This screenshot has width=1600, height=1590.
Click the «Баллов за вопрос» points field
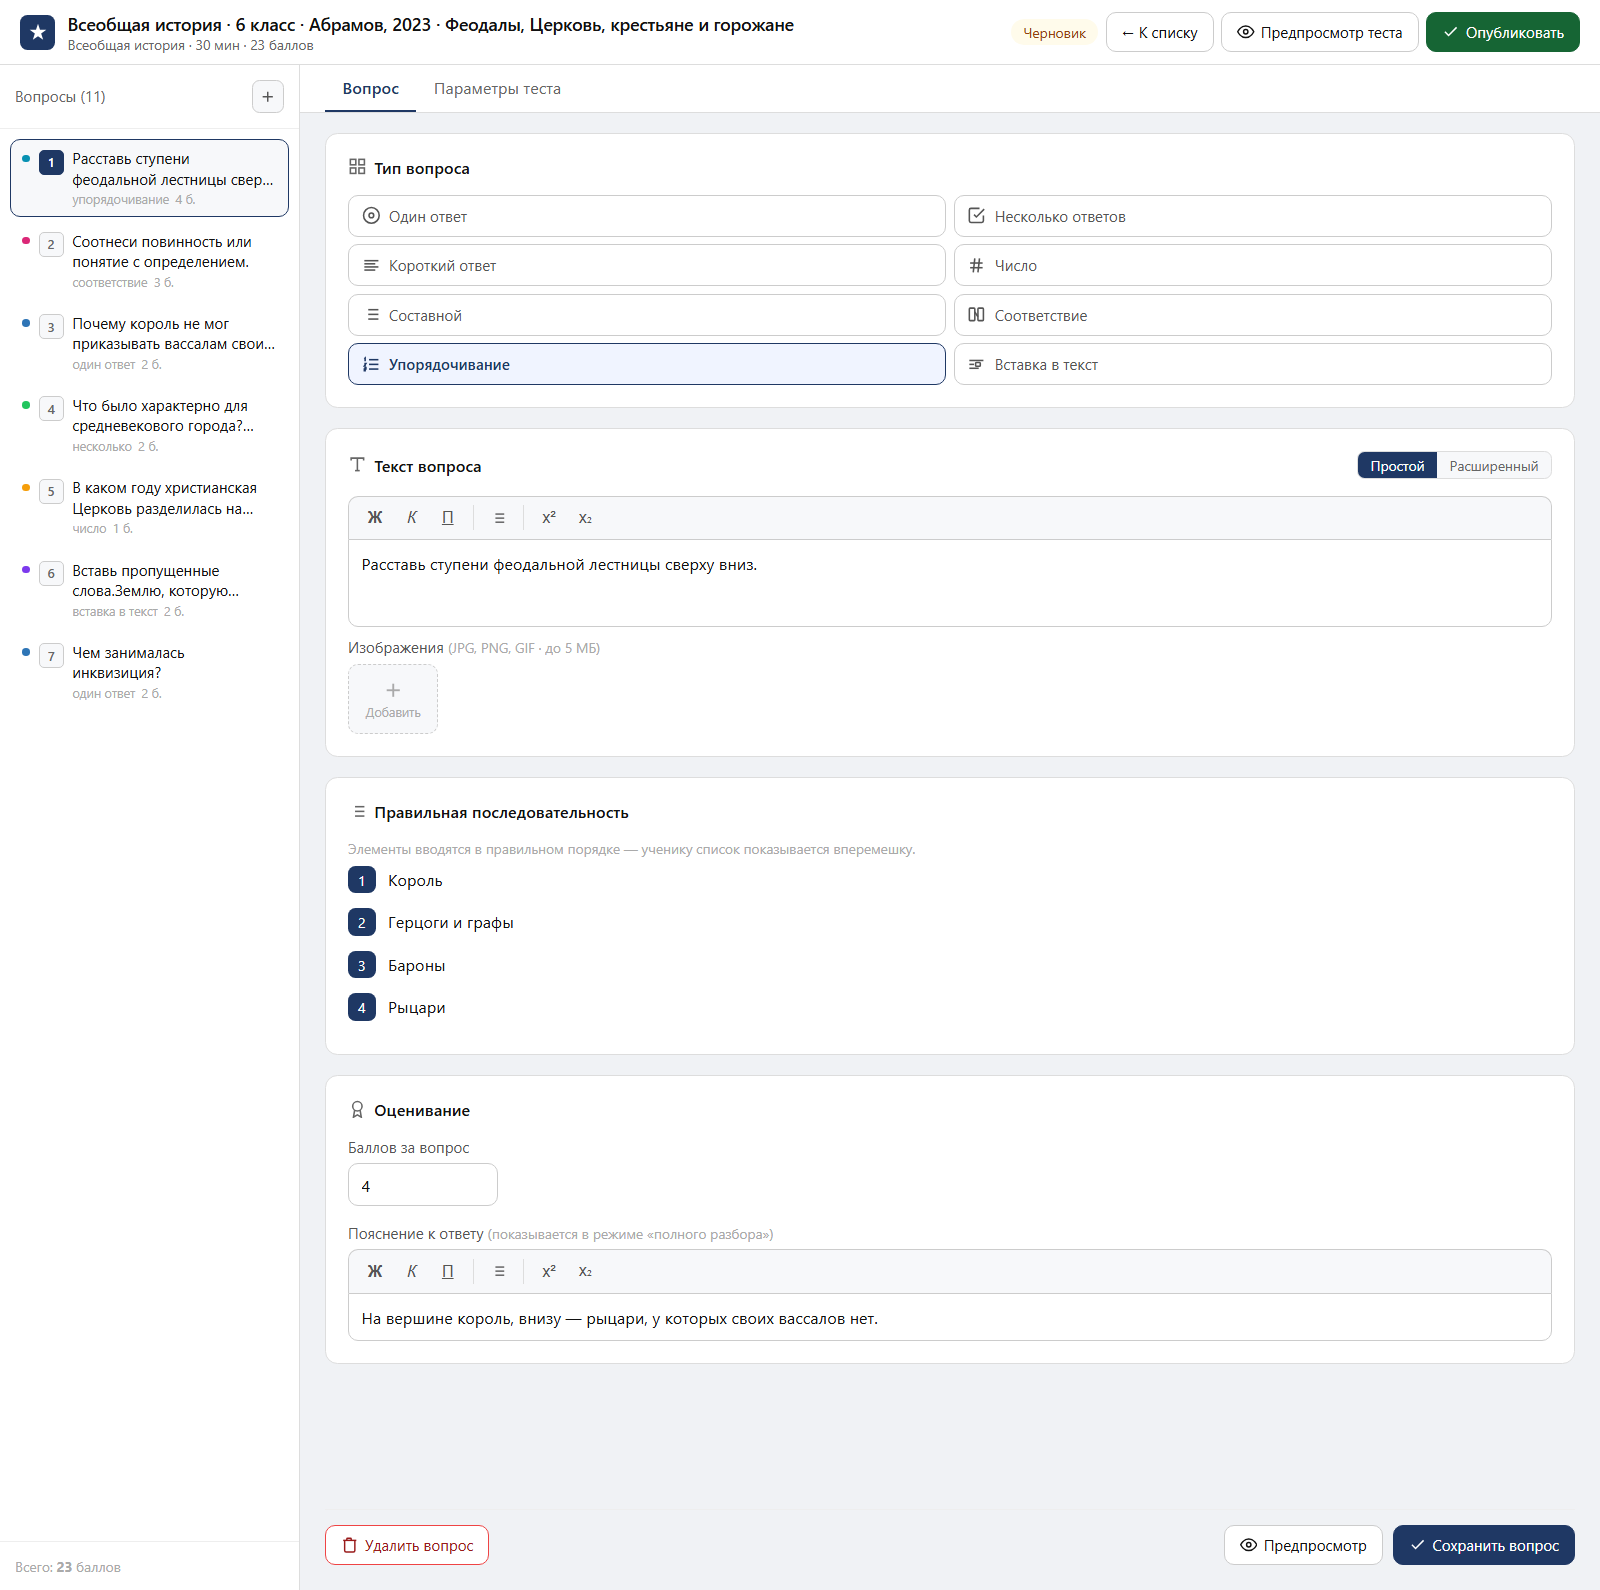coord(423,1185)
